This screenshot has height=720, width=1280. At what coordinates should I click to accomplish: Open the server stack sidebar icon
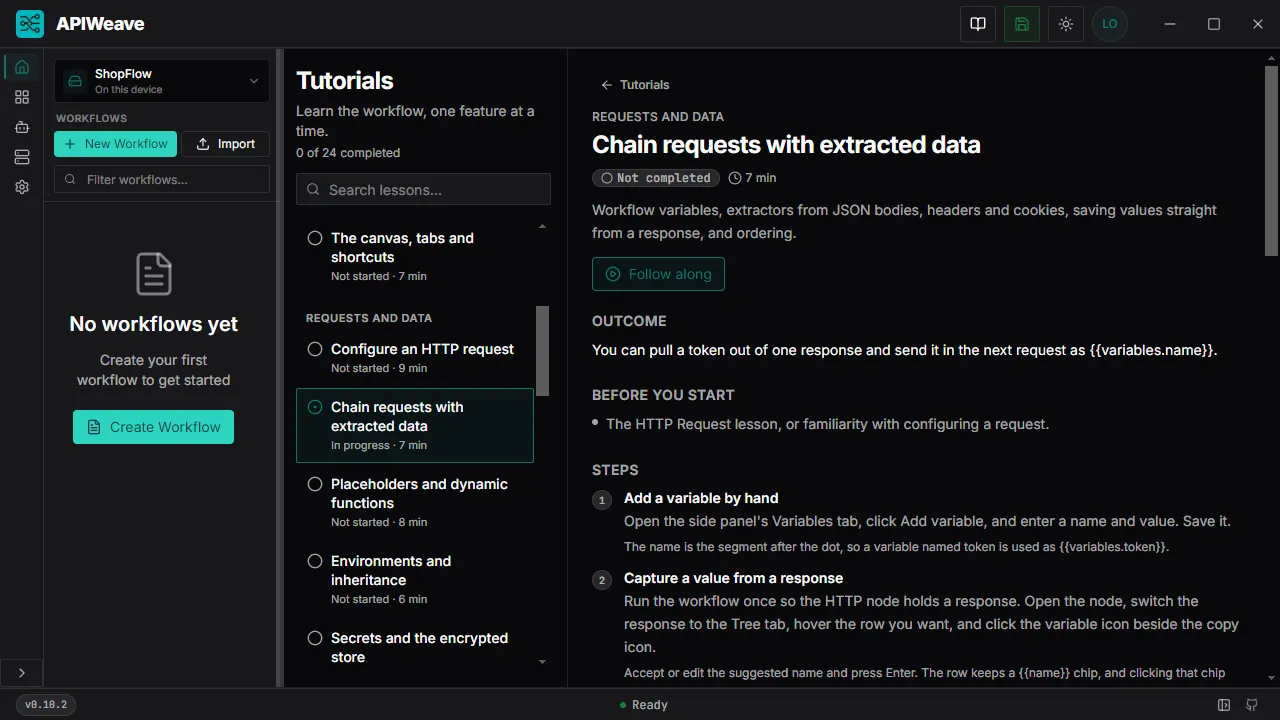point(22,157)
